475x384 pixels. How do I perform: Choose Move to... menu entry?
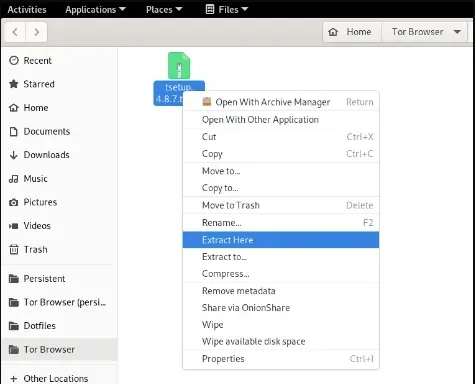click(x=281, y=171)
